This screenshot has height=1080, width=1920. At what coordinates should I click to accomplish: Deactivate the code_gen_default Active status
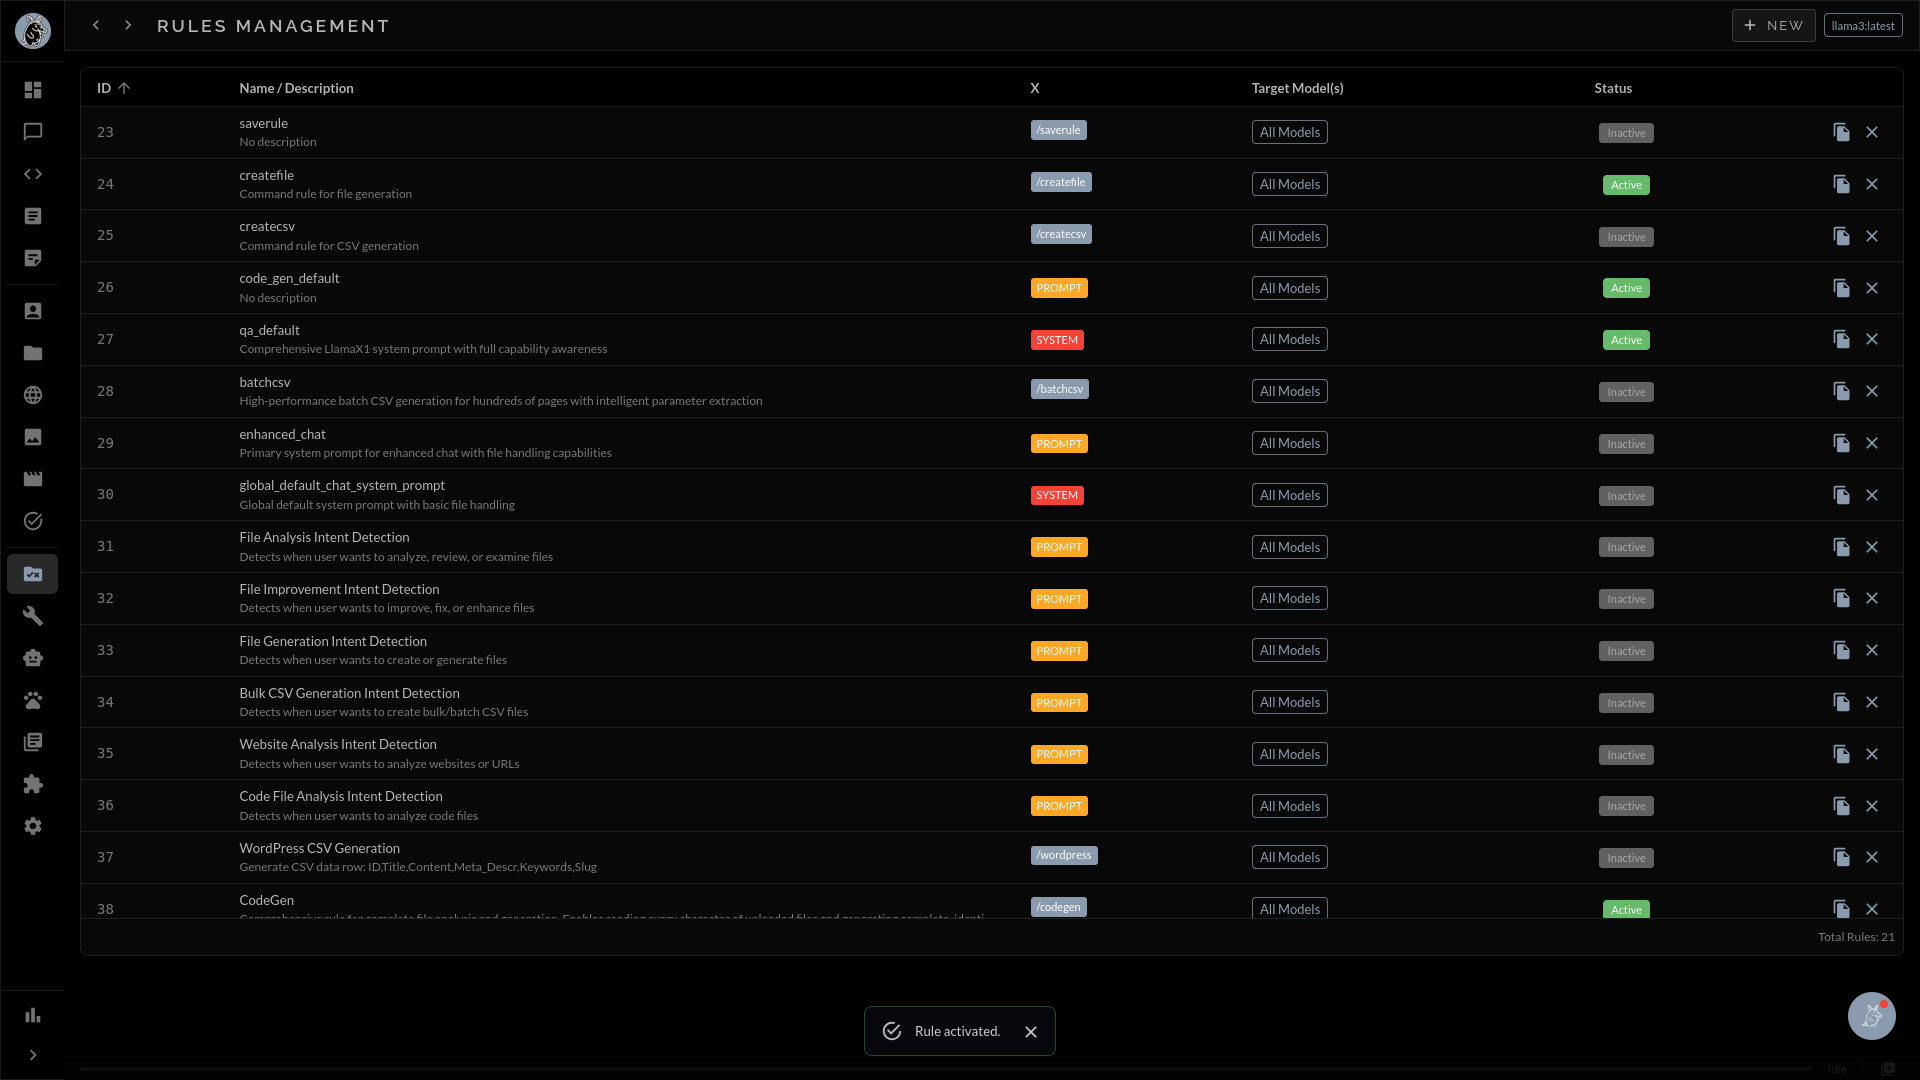coord(1625,288)
